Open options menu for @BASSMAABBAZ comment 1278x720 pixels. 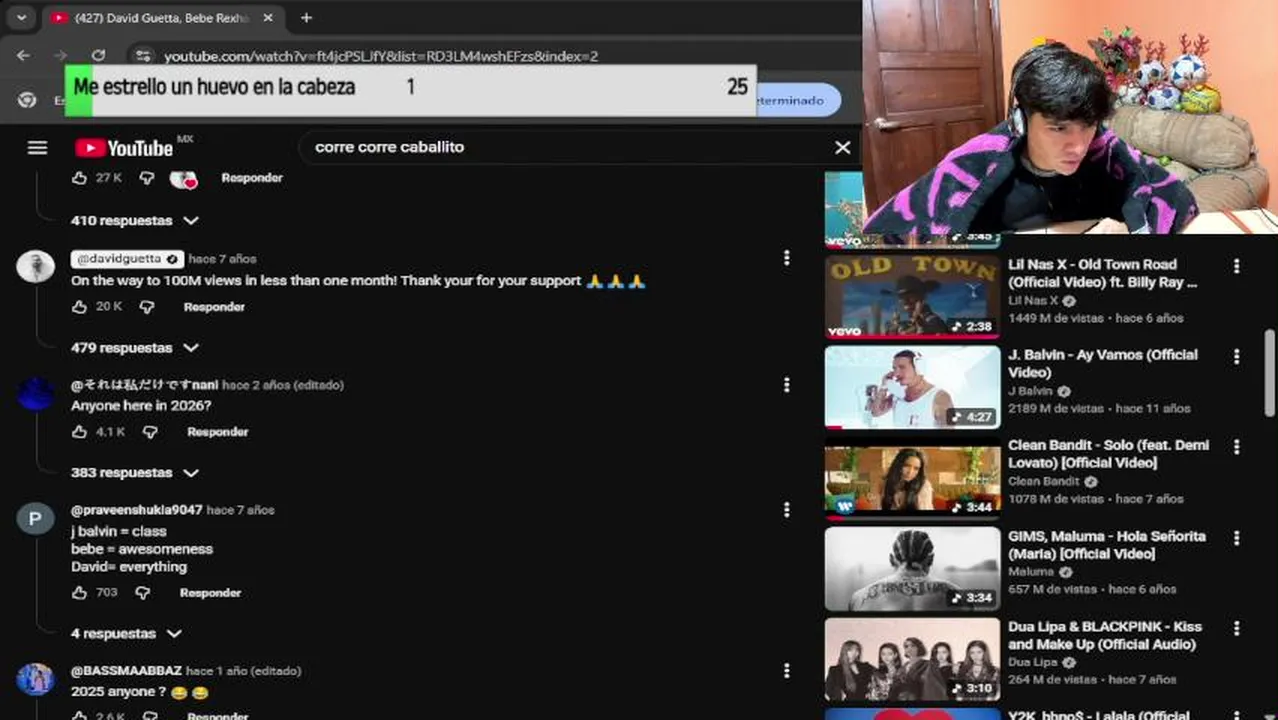point(787,671)
